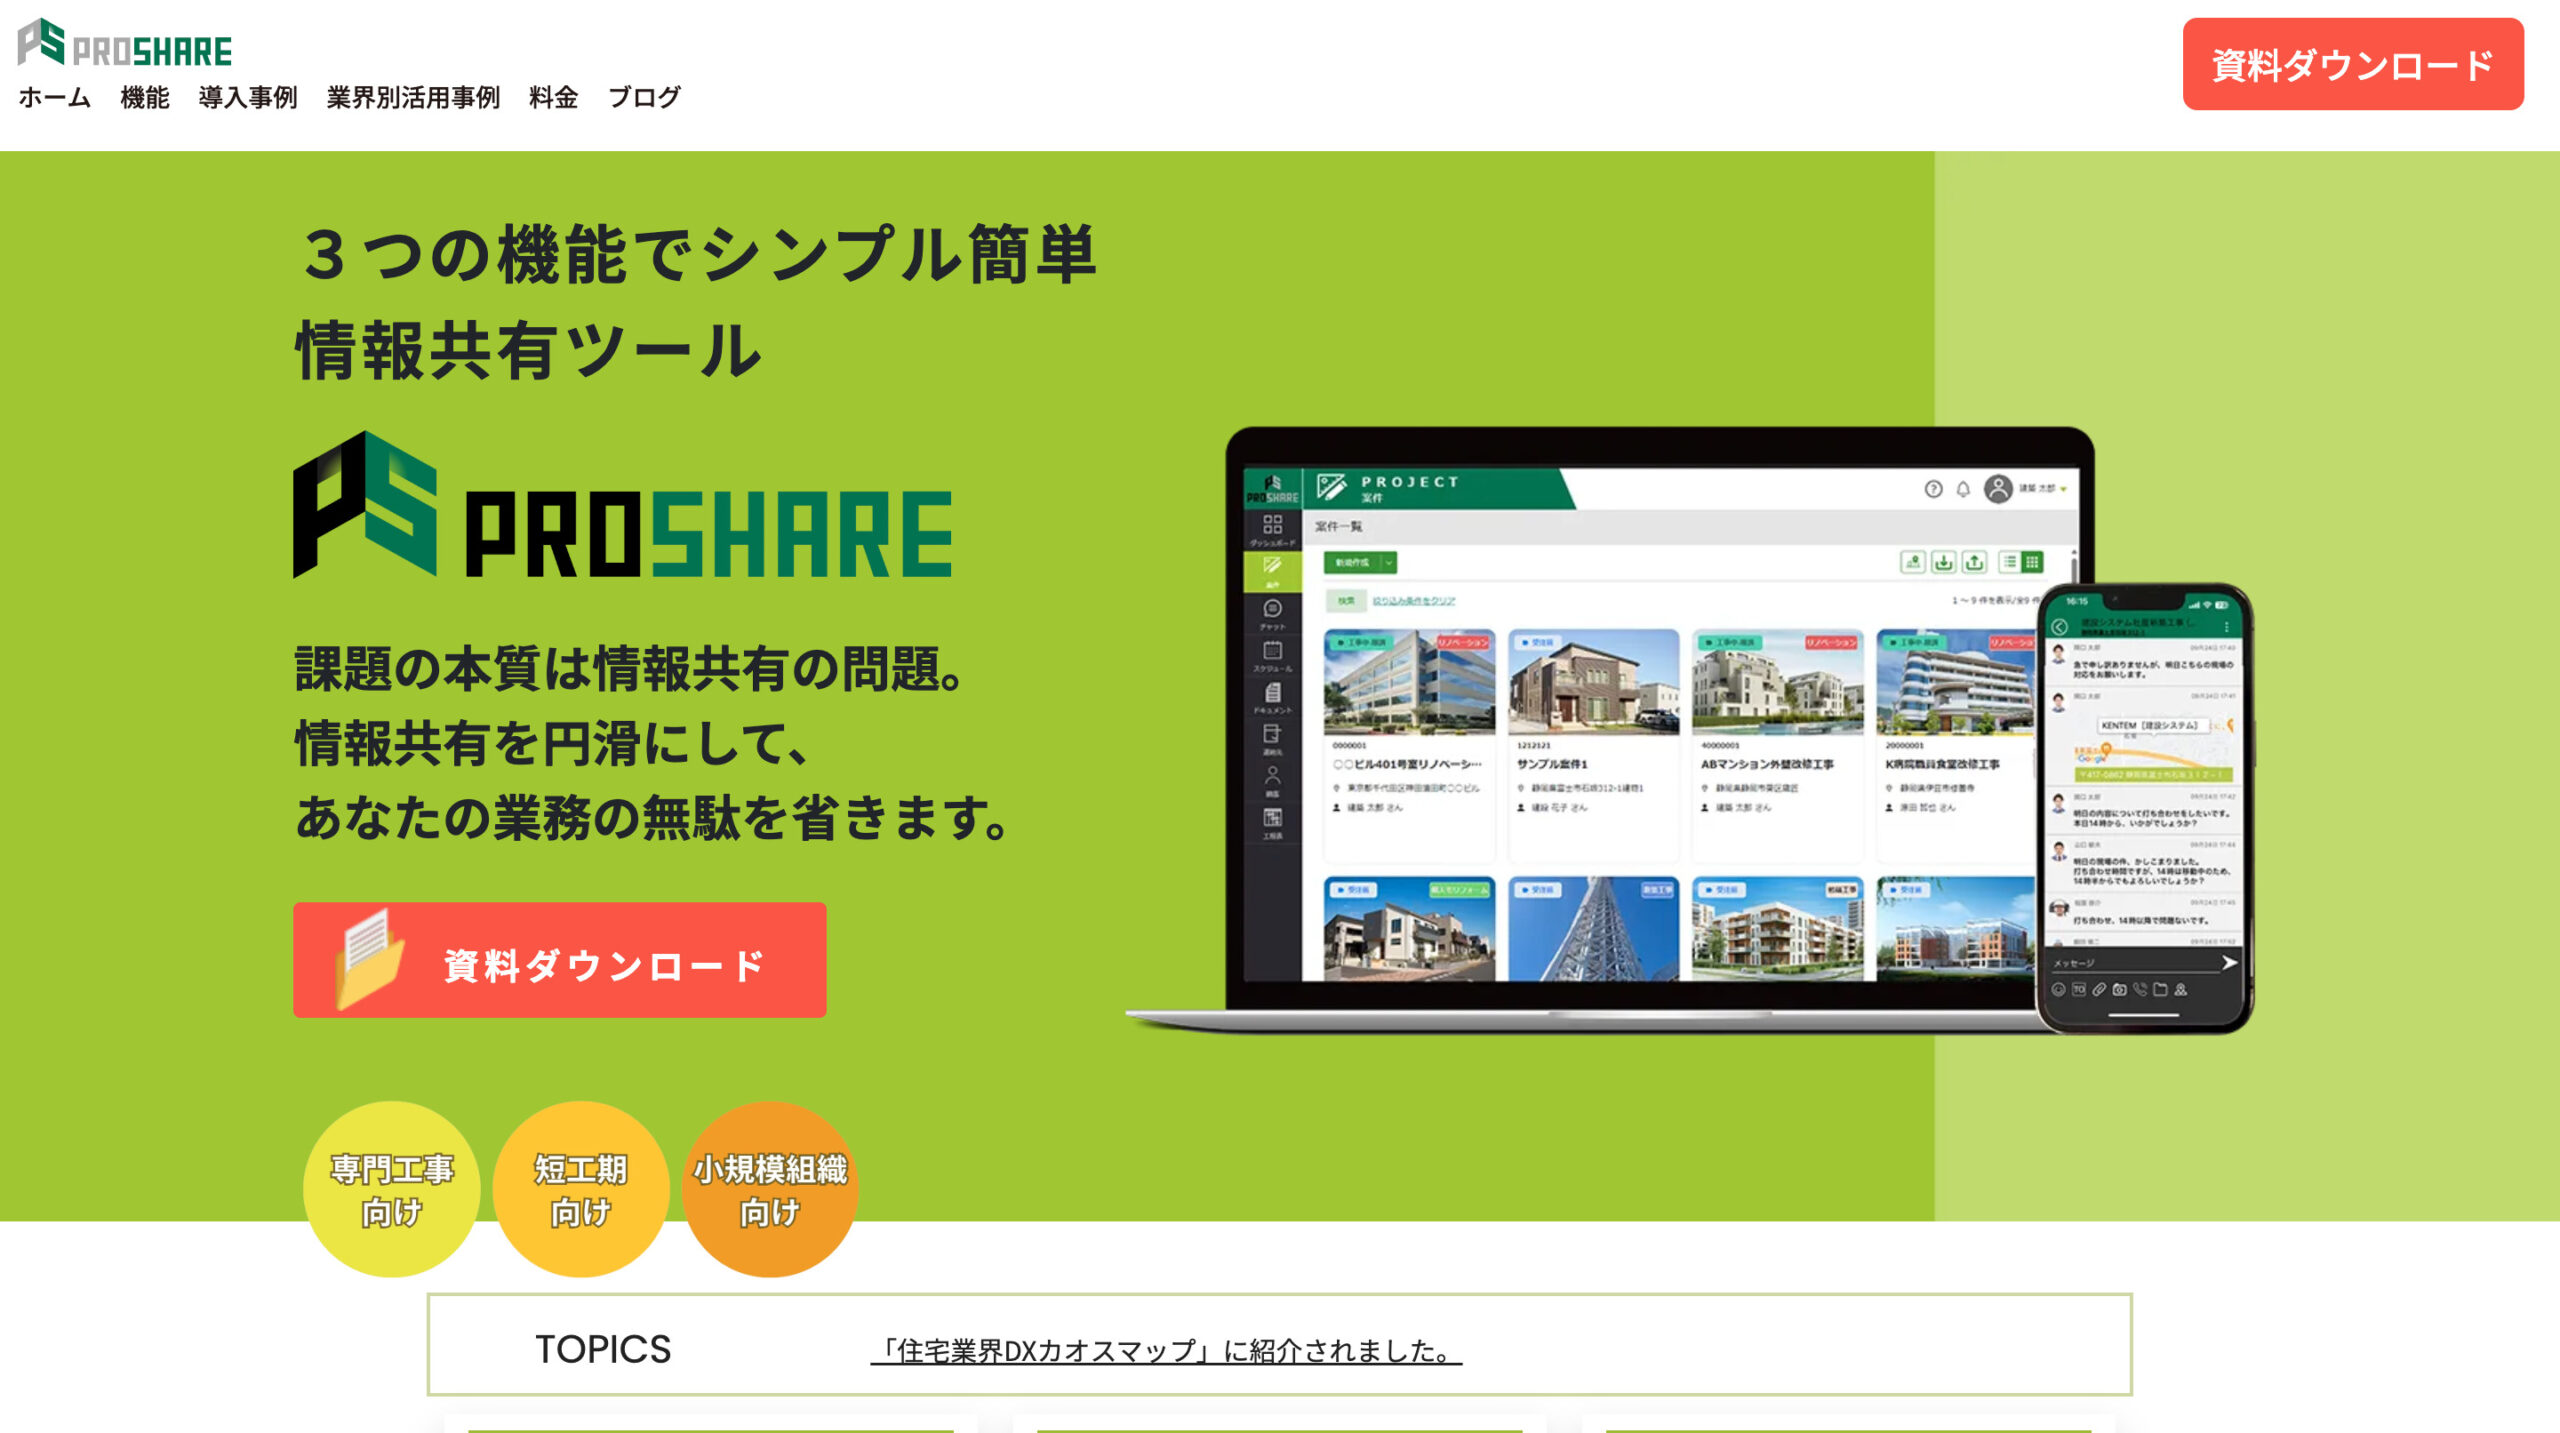Visit the ブログ page
Viewport: 2560px width, 1433px height.
(x=644, y=97)
